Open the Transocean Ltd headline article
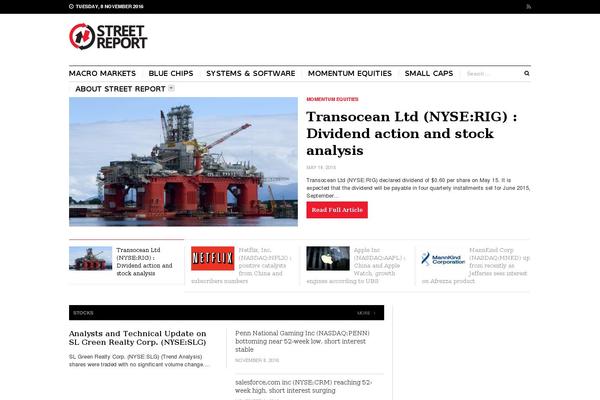The width and height of the screenshot is (600, 400). click(412, 133)
